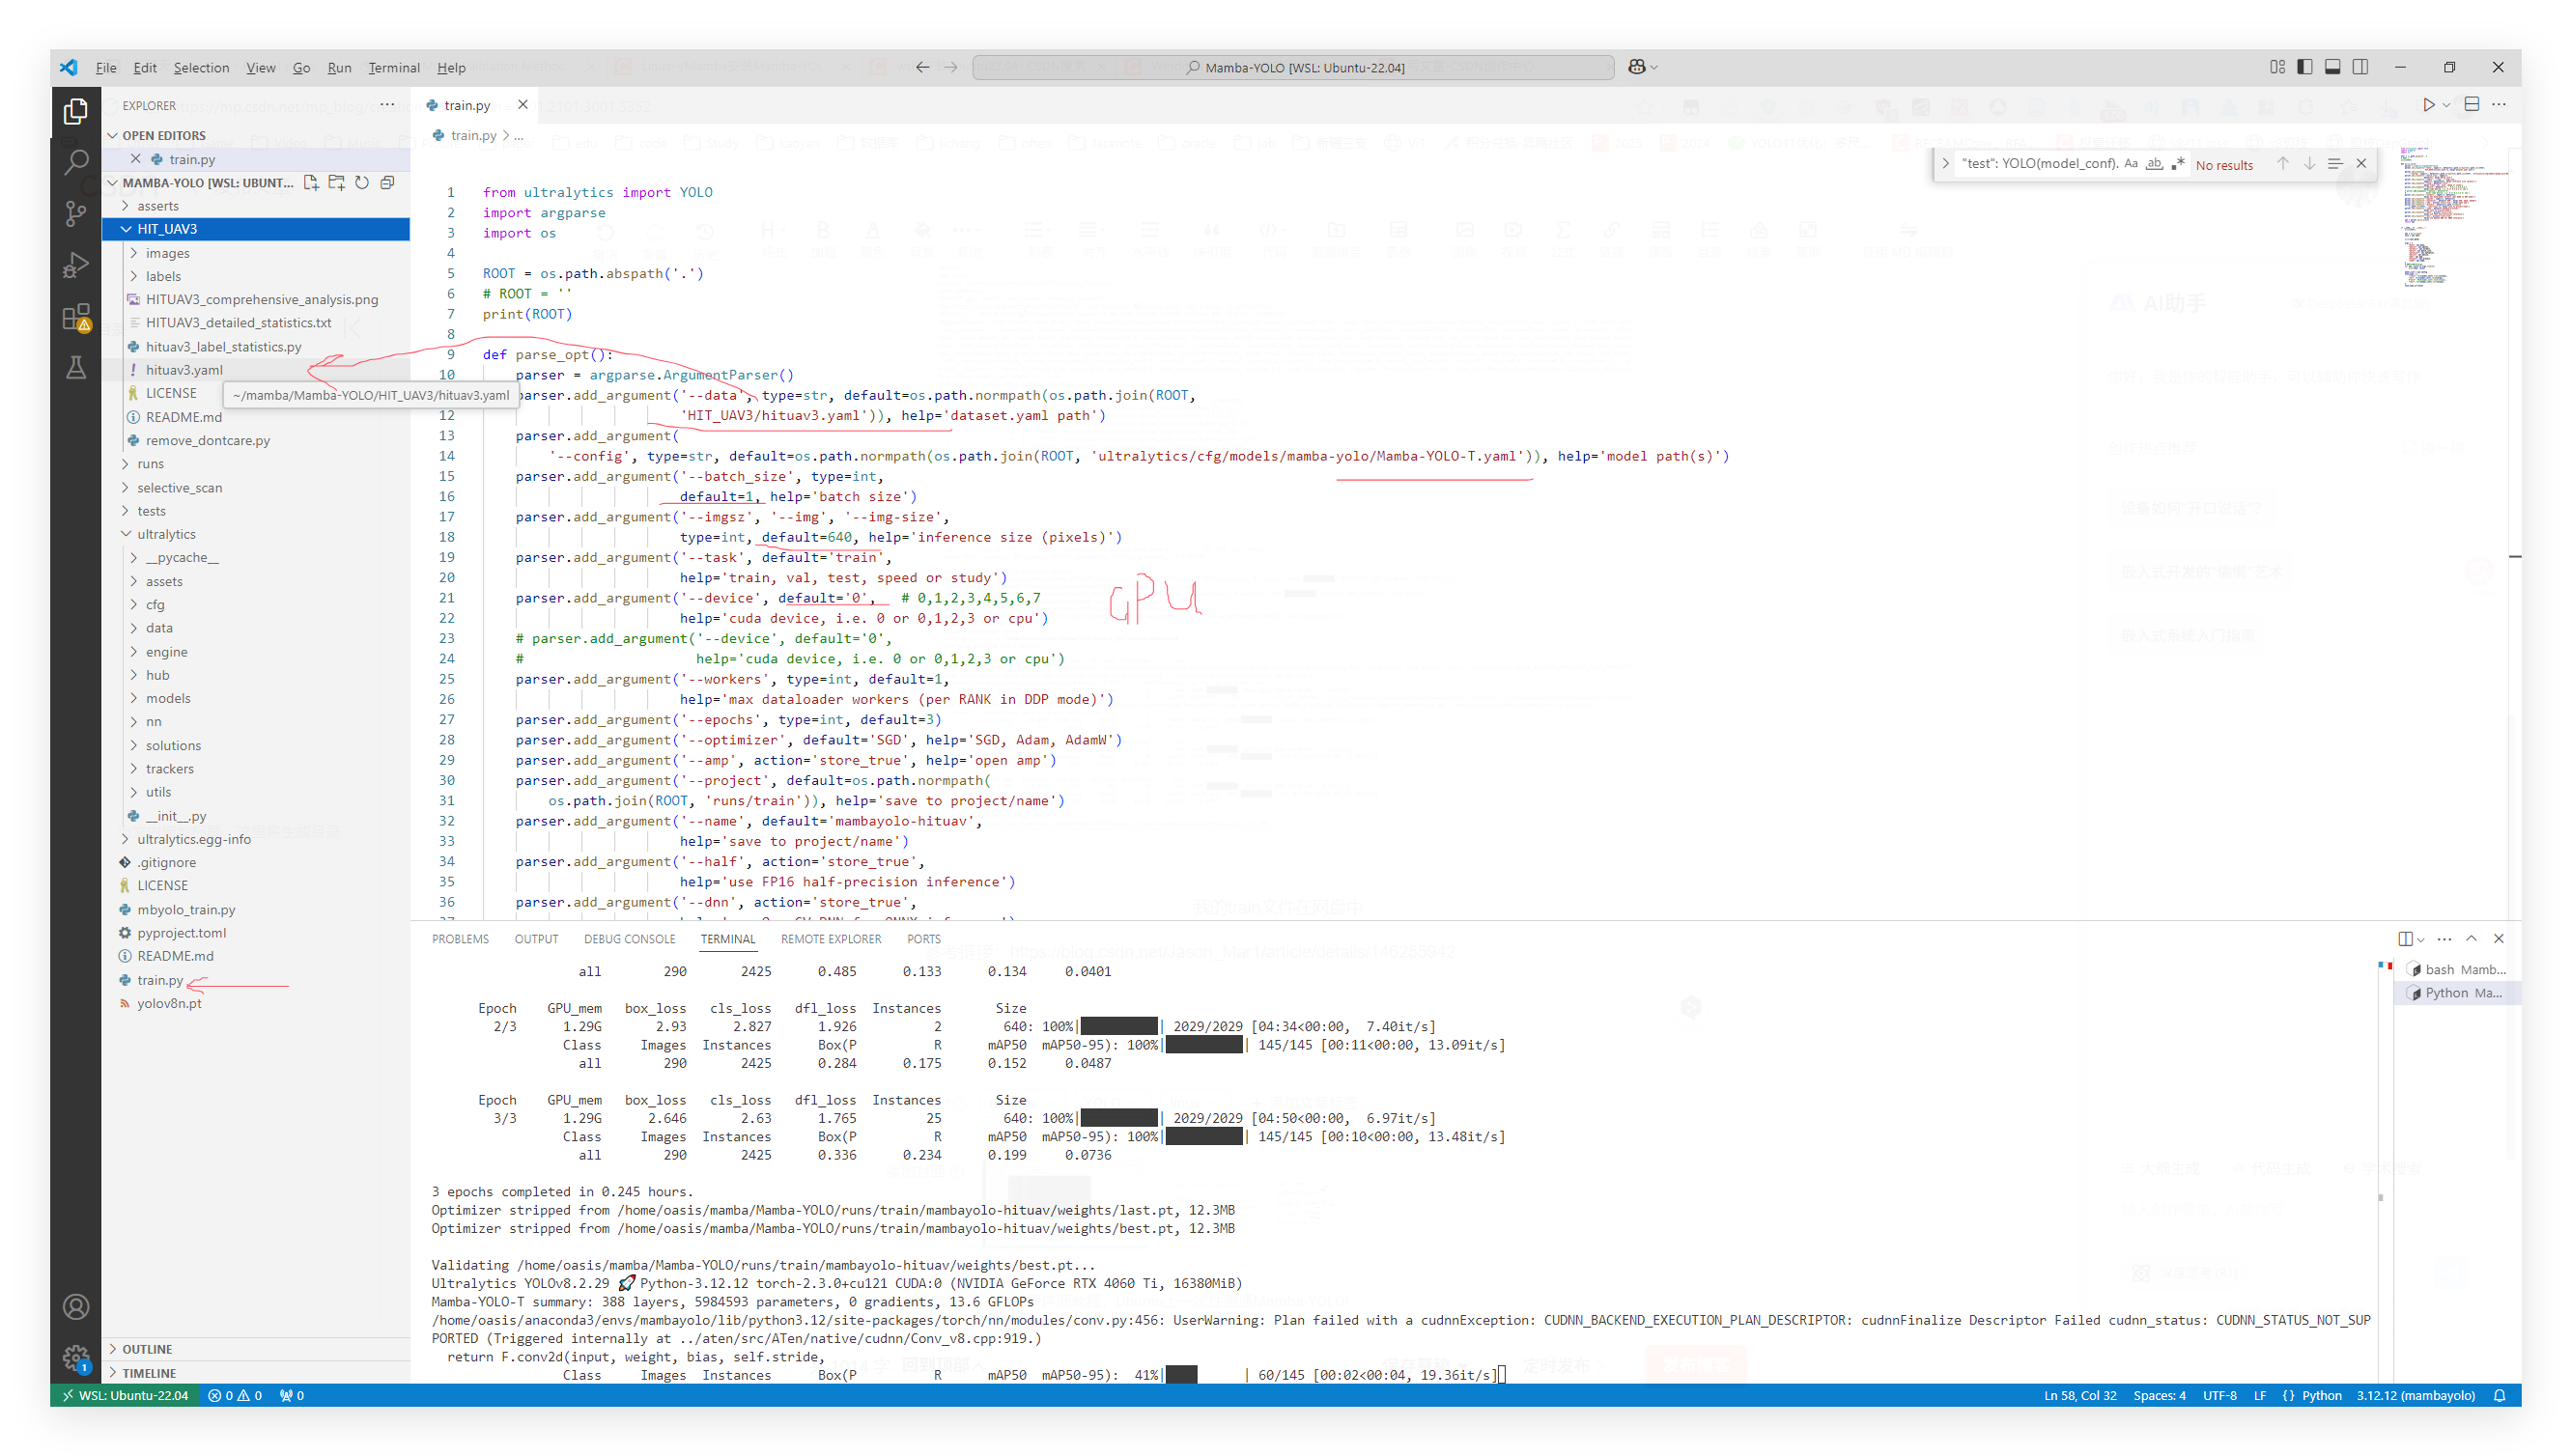Open the Search view
Screen dimensions: 2571x1456
(75, 160)
